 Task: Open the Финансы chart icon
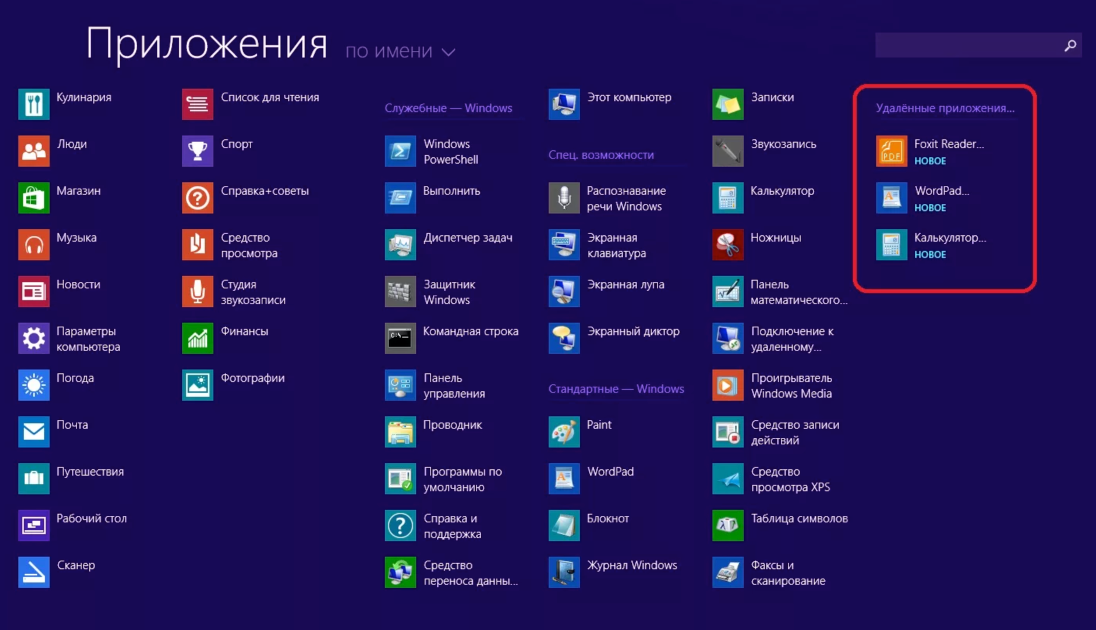click(x=198, y=338)
